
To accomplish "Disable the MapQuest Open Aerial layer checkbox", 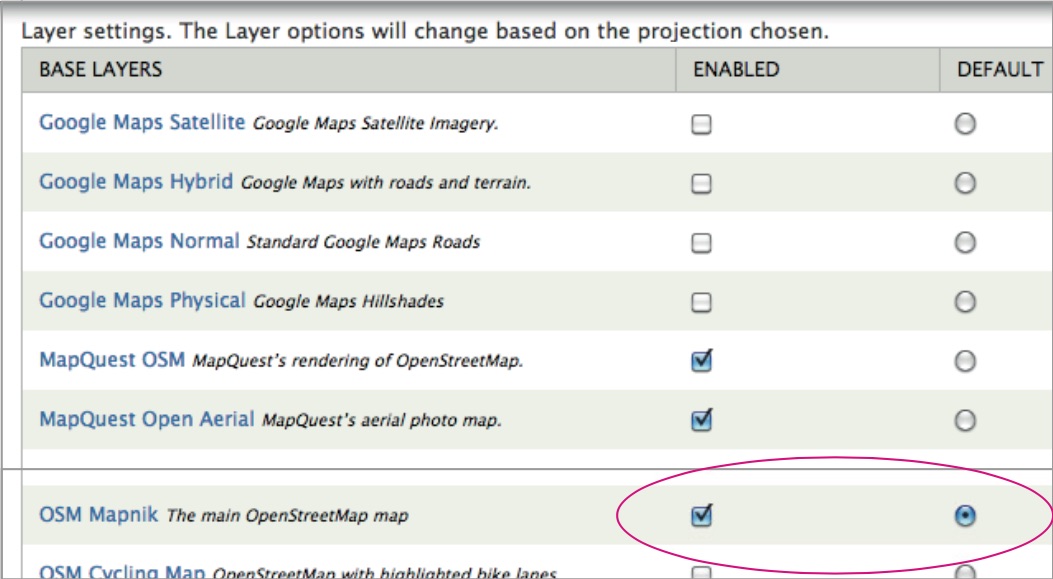I will 702,421.
